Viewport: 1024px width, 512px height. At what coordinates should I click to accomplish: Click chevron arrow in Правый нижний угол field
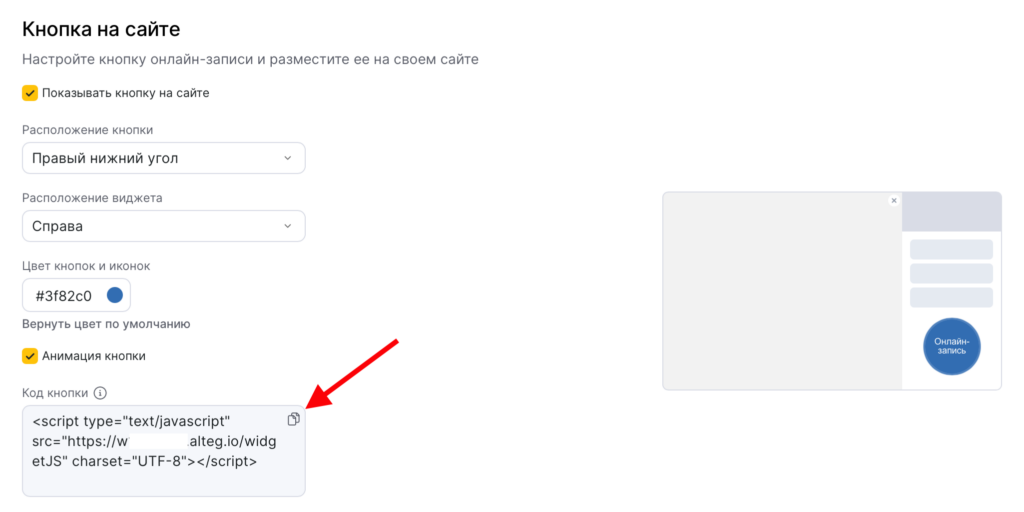point(288,158)
